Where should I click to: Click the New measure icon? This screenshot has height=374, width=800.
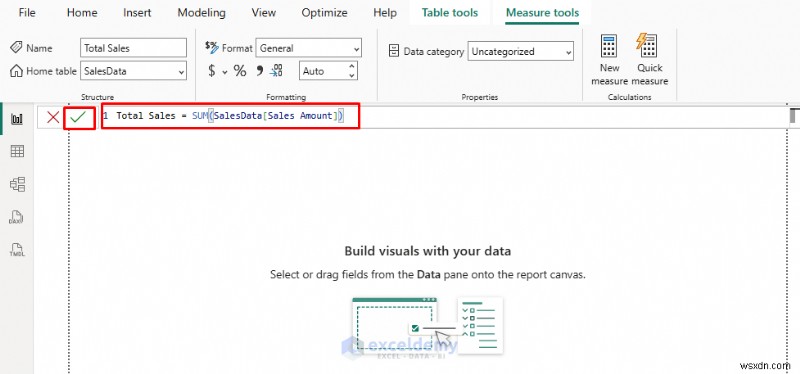(609, 46)
